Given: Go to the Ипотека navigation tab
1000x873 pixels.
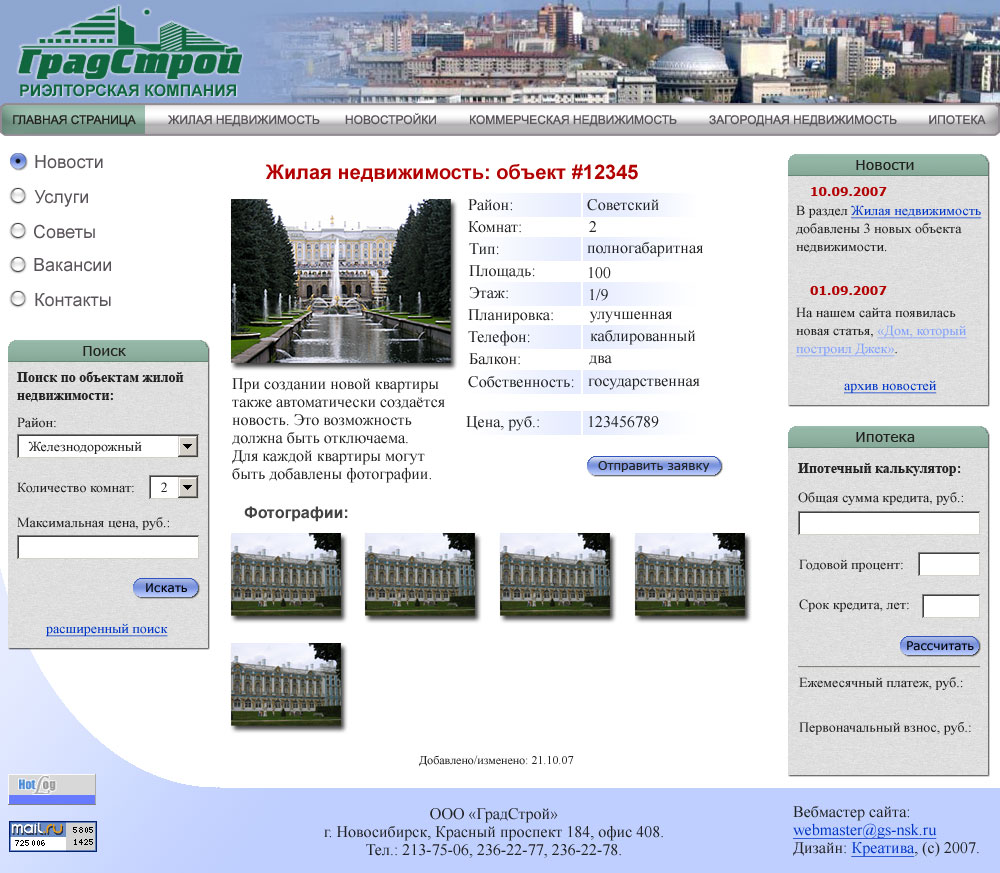Looking at the screenshot, I should coord(956,120).
